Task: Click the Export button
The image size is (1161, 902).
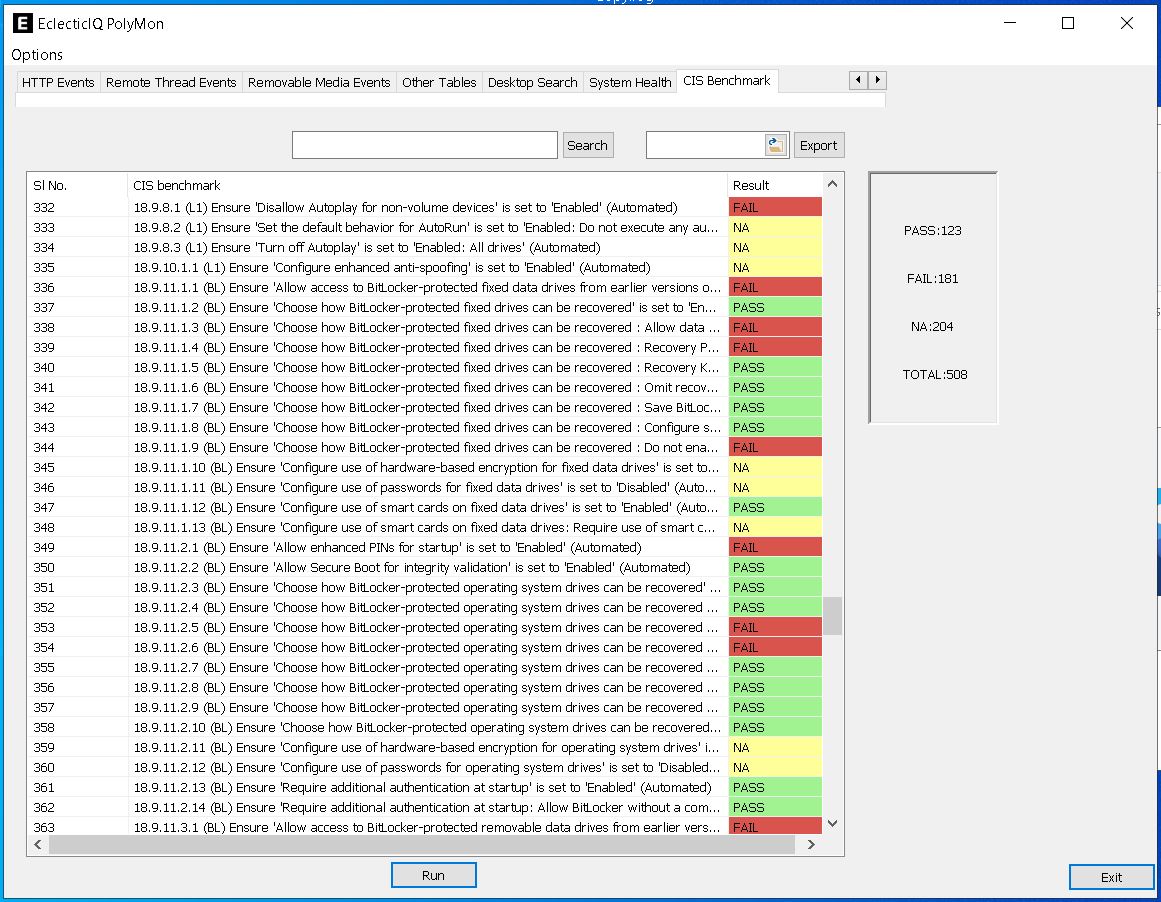Action: (x=818, y=144)
